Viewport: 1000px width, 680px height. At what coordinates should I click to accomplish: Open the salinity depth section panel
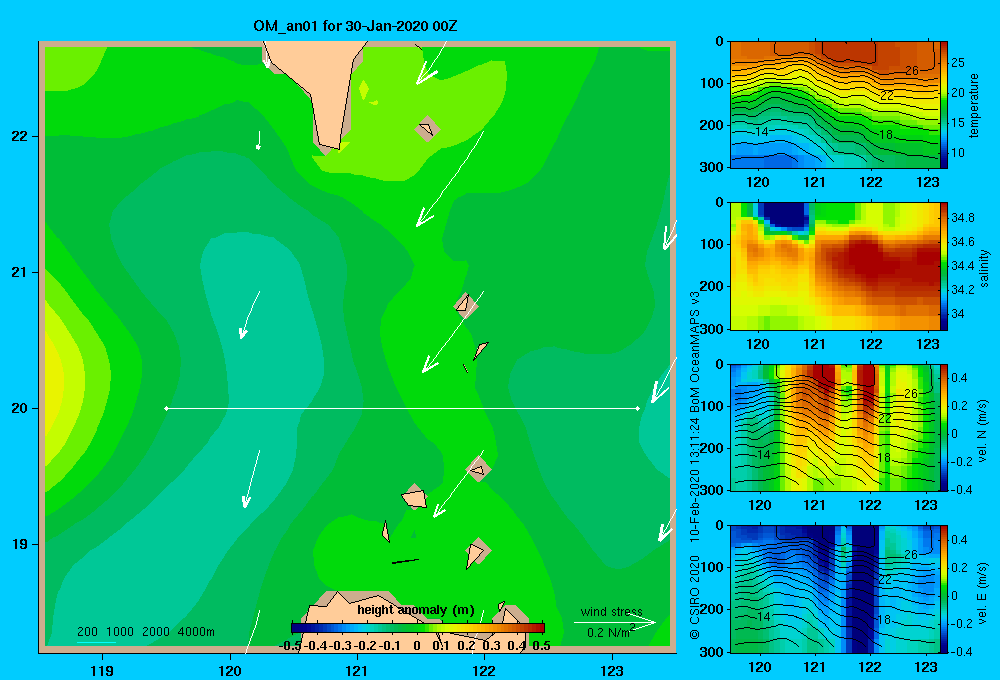pos(835,266)
